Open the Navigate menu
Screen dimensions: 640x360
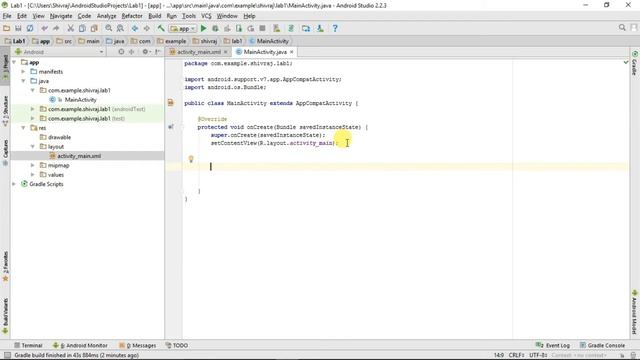(x=61, y=16)
